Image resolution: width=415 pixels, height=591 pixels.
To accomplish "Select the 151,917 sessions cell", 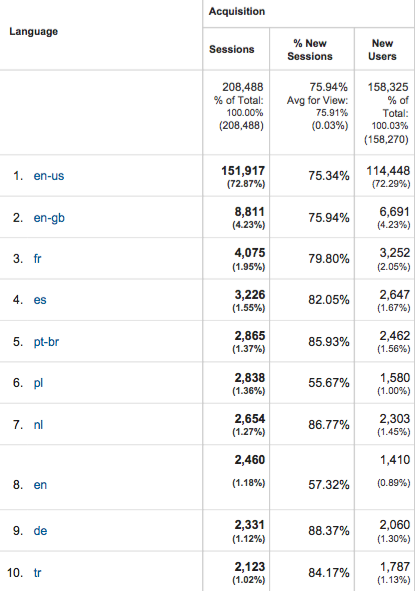I will click(243, 171).
